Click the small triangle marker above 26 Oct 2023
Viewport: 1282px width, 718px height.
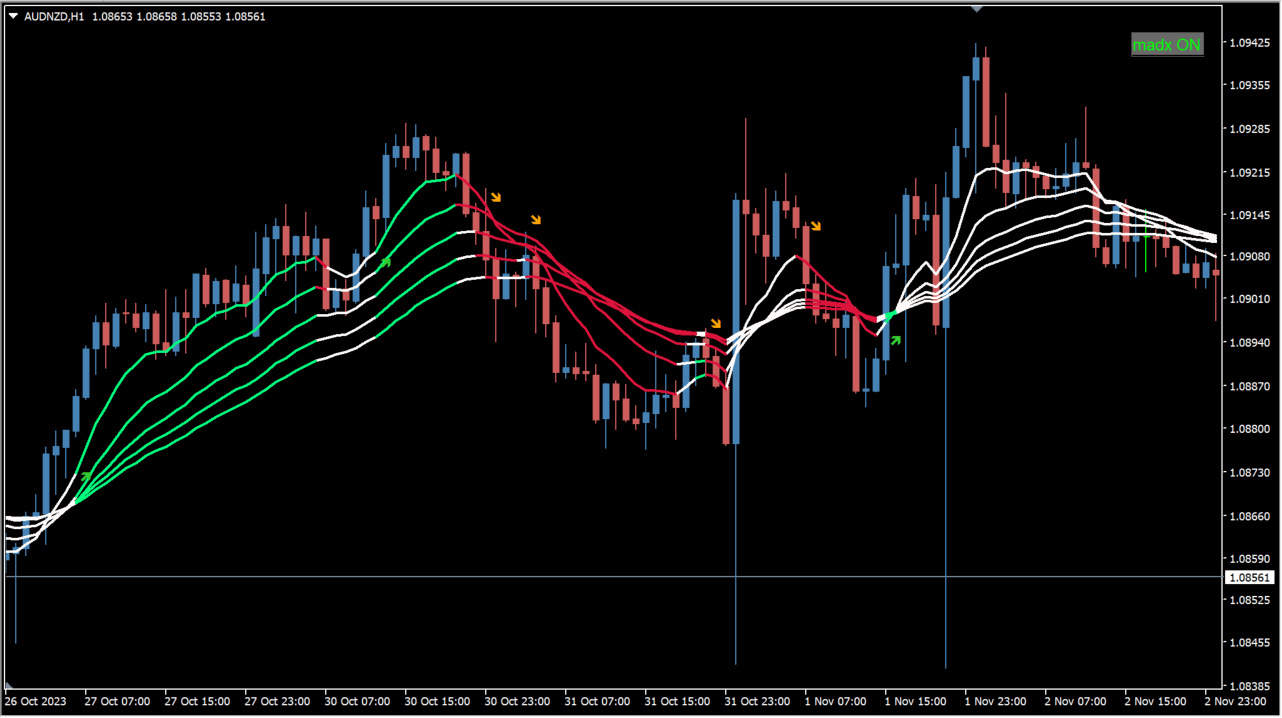tap(9, 685)
